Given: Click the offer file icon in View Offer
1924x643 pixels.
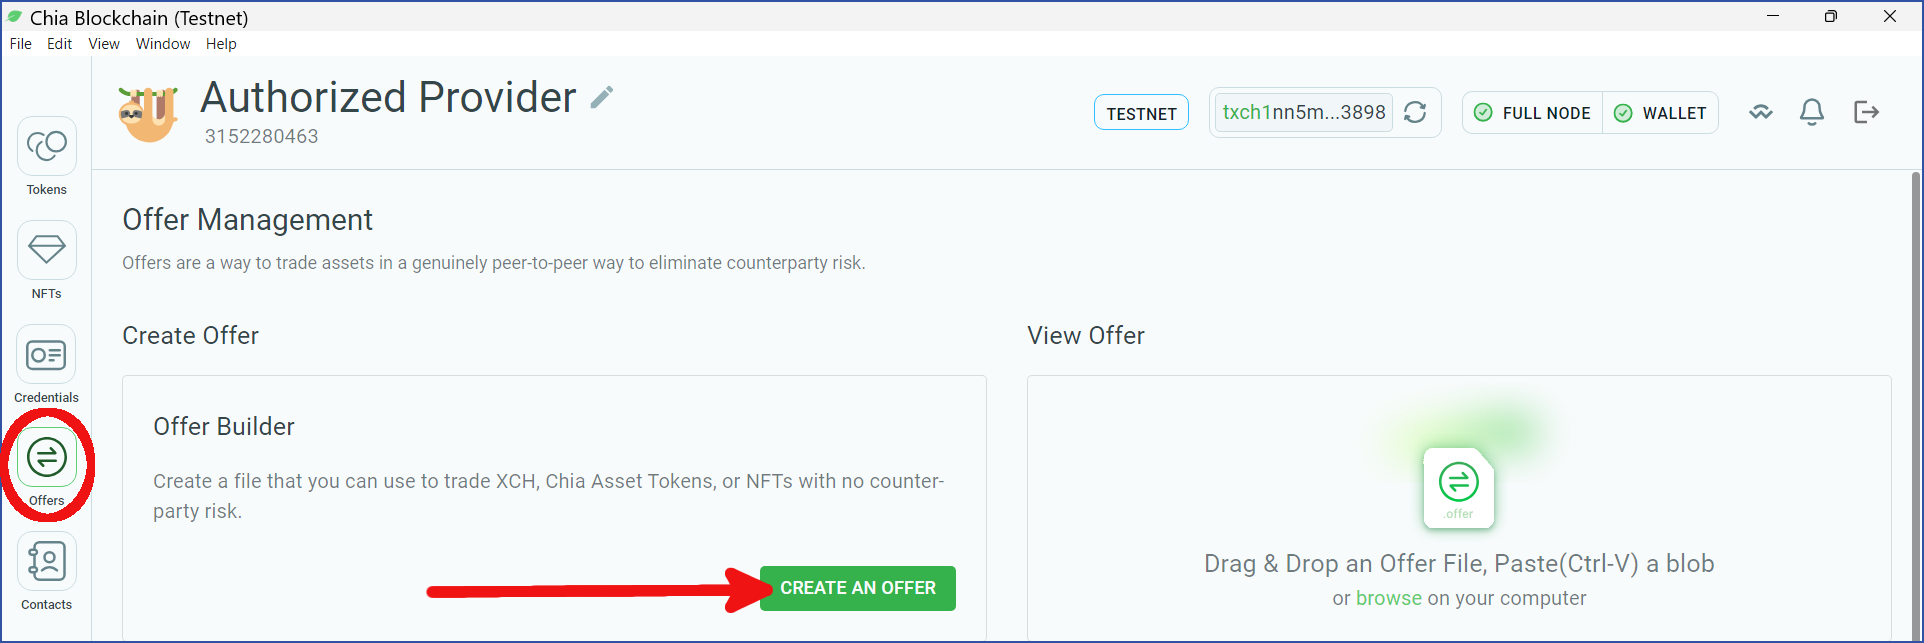Looking at the screenshot, I should tap(1459, 488).
